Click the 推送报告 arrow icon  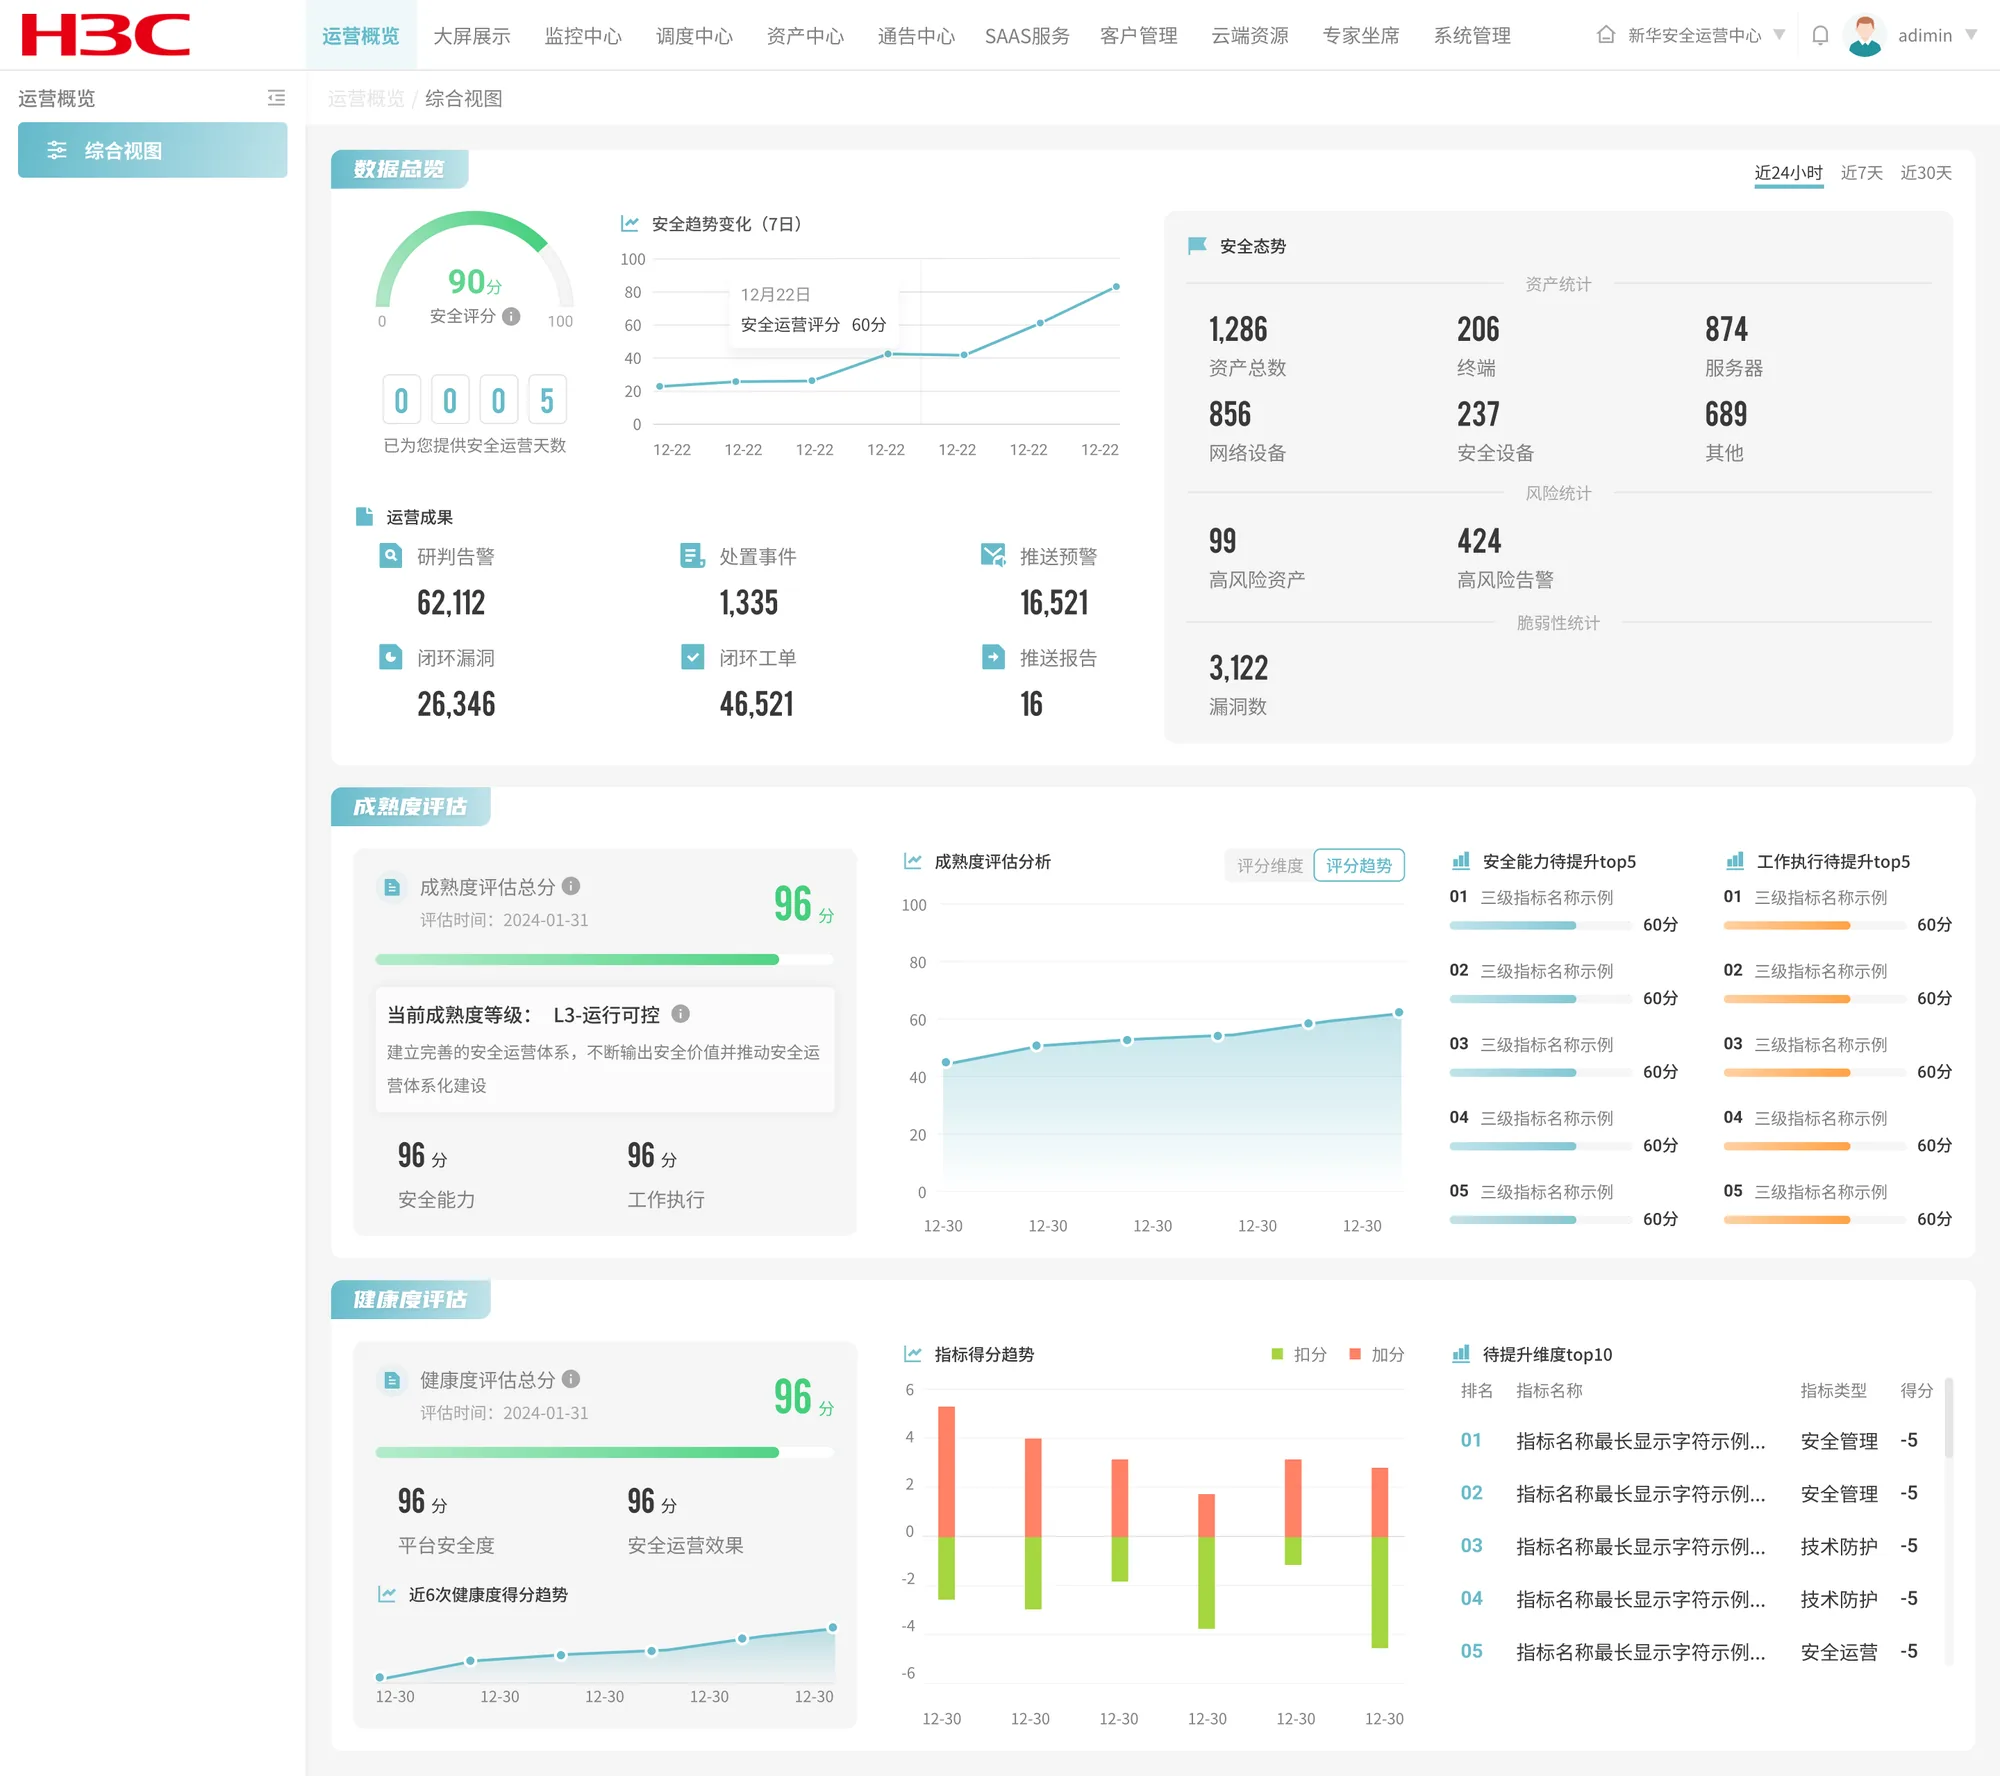(993, 657)
